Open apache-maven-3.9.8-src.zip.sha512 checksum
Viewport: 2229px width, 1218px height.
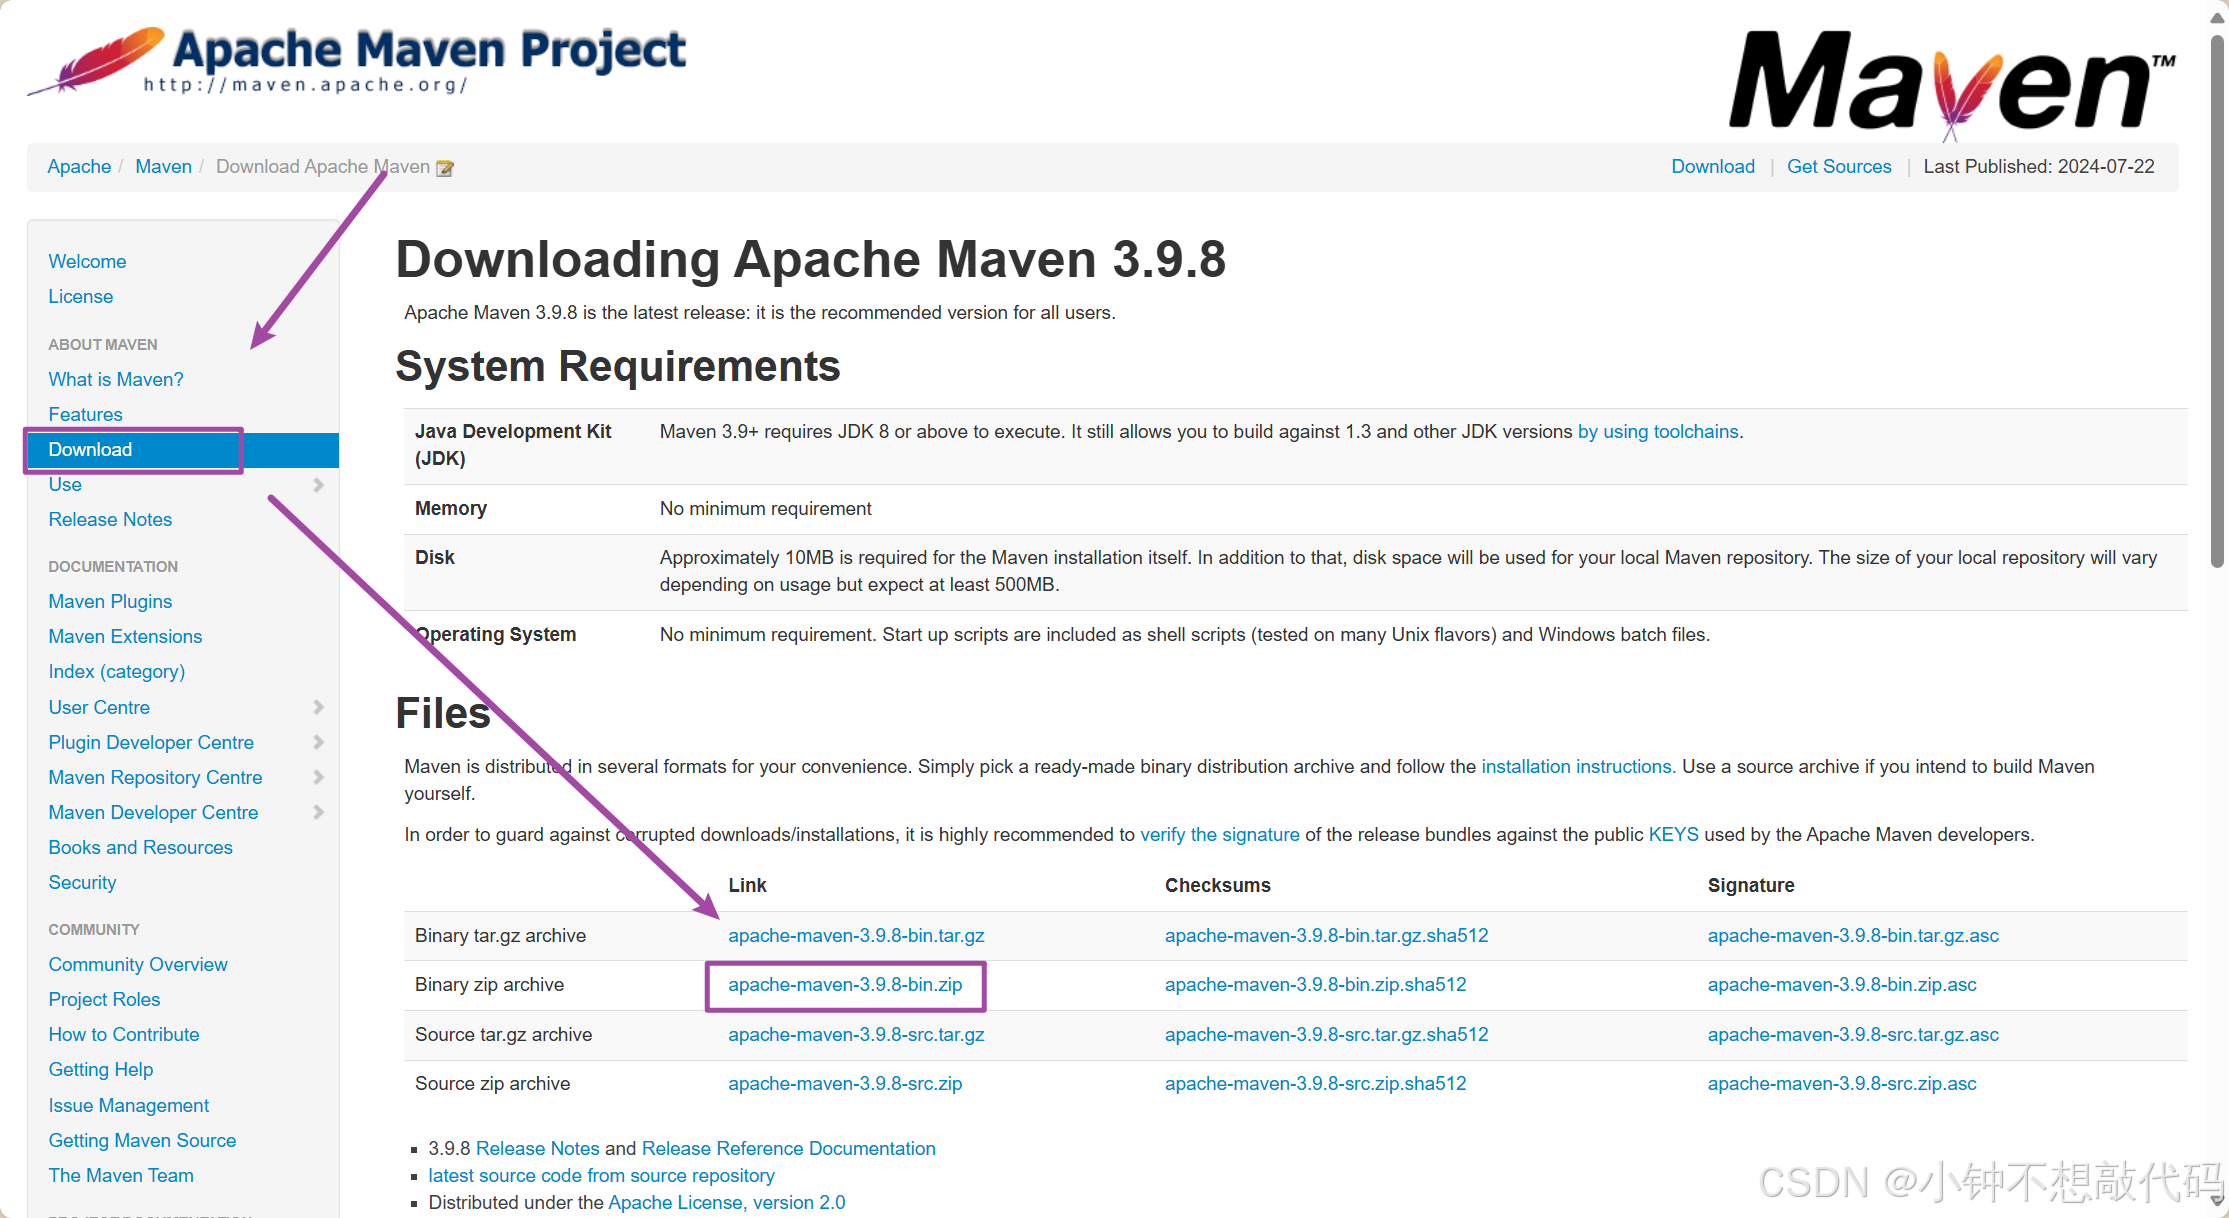(x=1315, y=1084)
